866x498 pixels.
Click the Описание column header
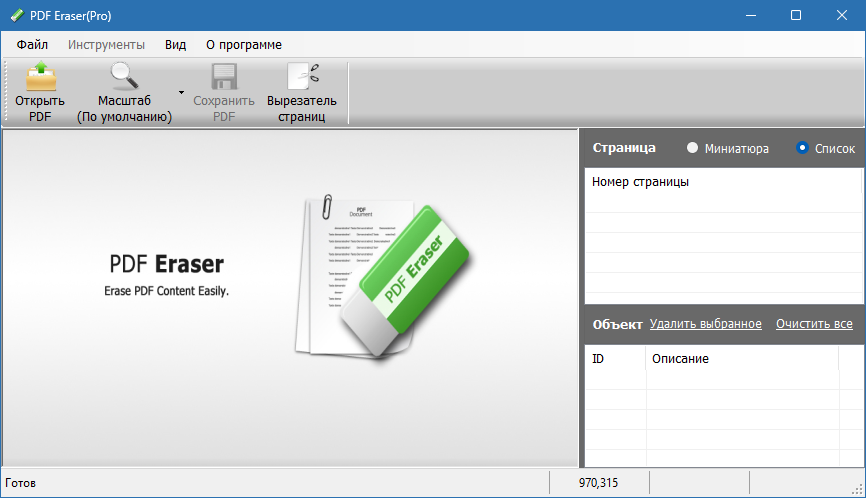(742, 359)
